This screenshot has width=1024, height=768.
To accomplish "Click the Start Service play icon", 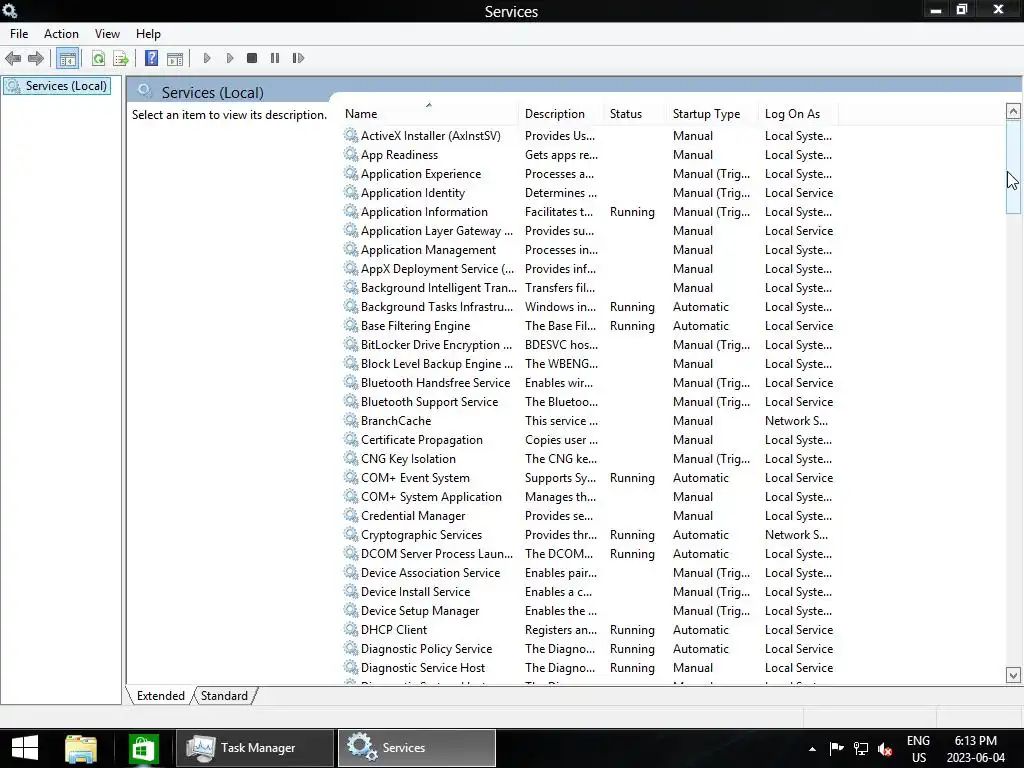I will point(207,58).
